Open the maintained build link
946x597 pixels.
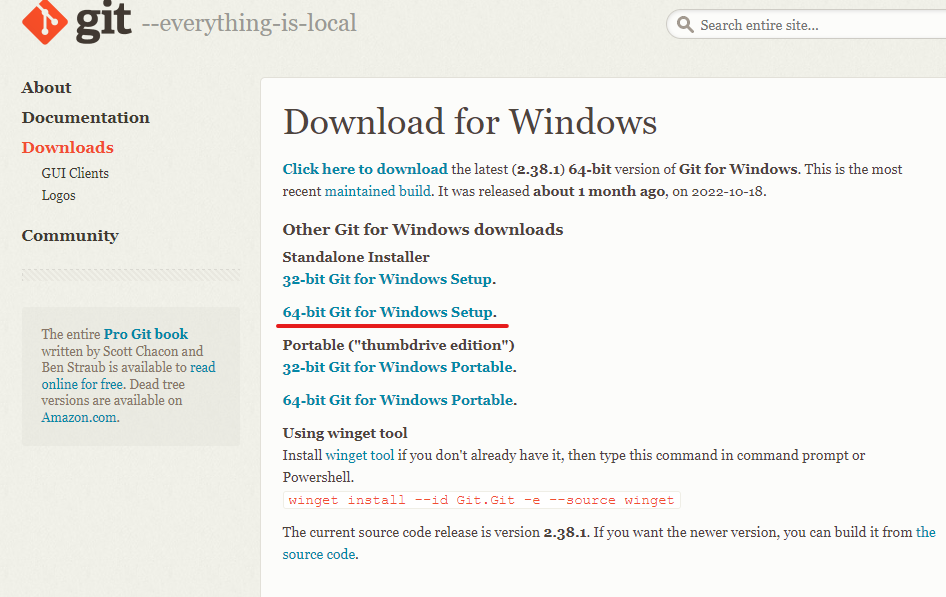[x=378, y=192]
